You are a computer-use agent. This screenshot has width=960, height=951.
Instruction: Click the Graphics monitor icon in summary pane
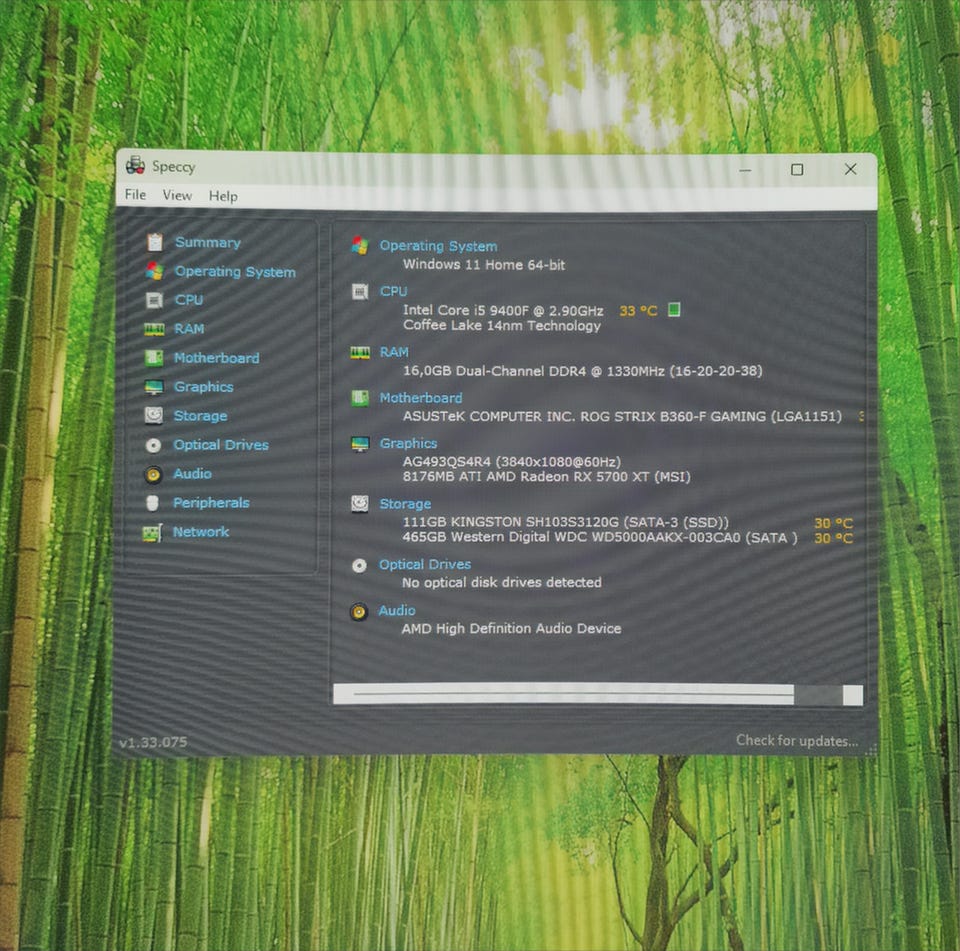360,444
